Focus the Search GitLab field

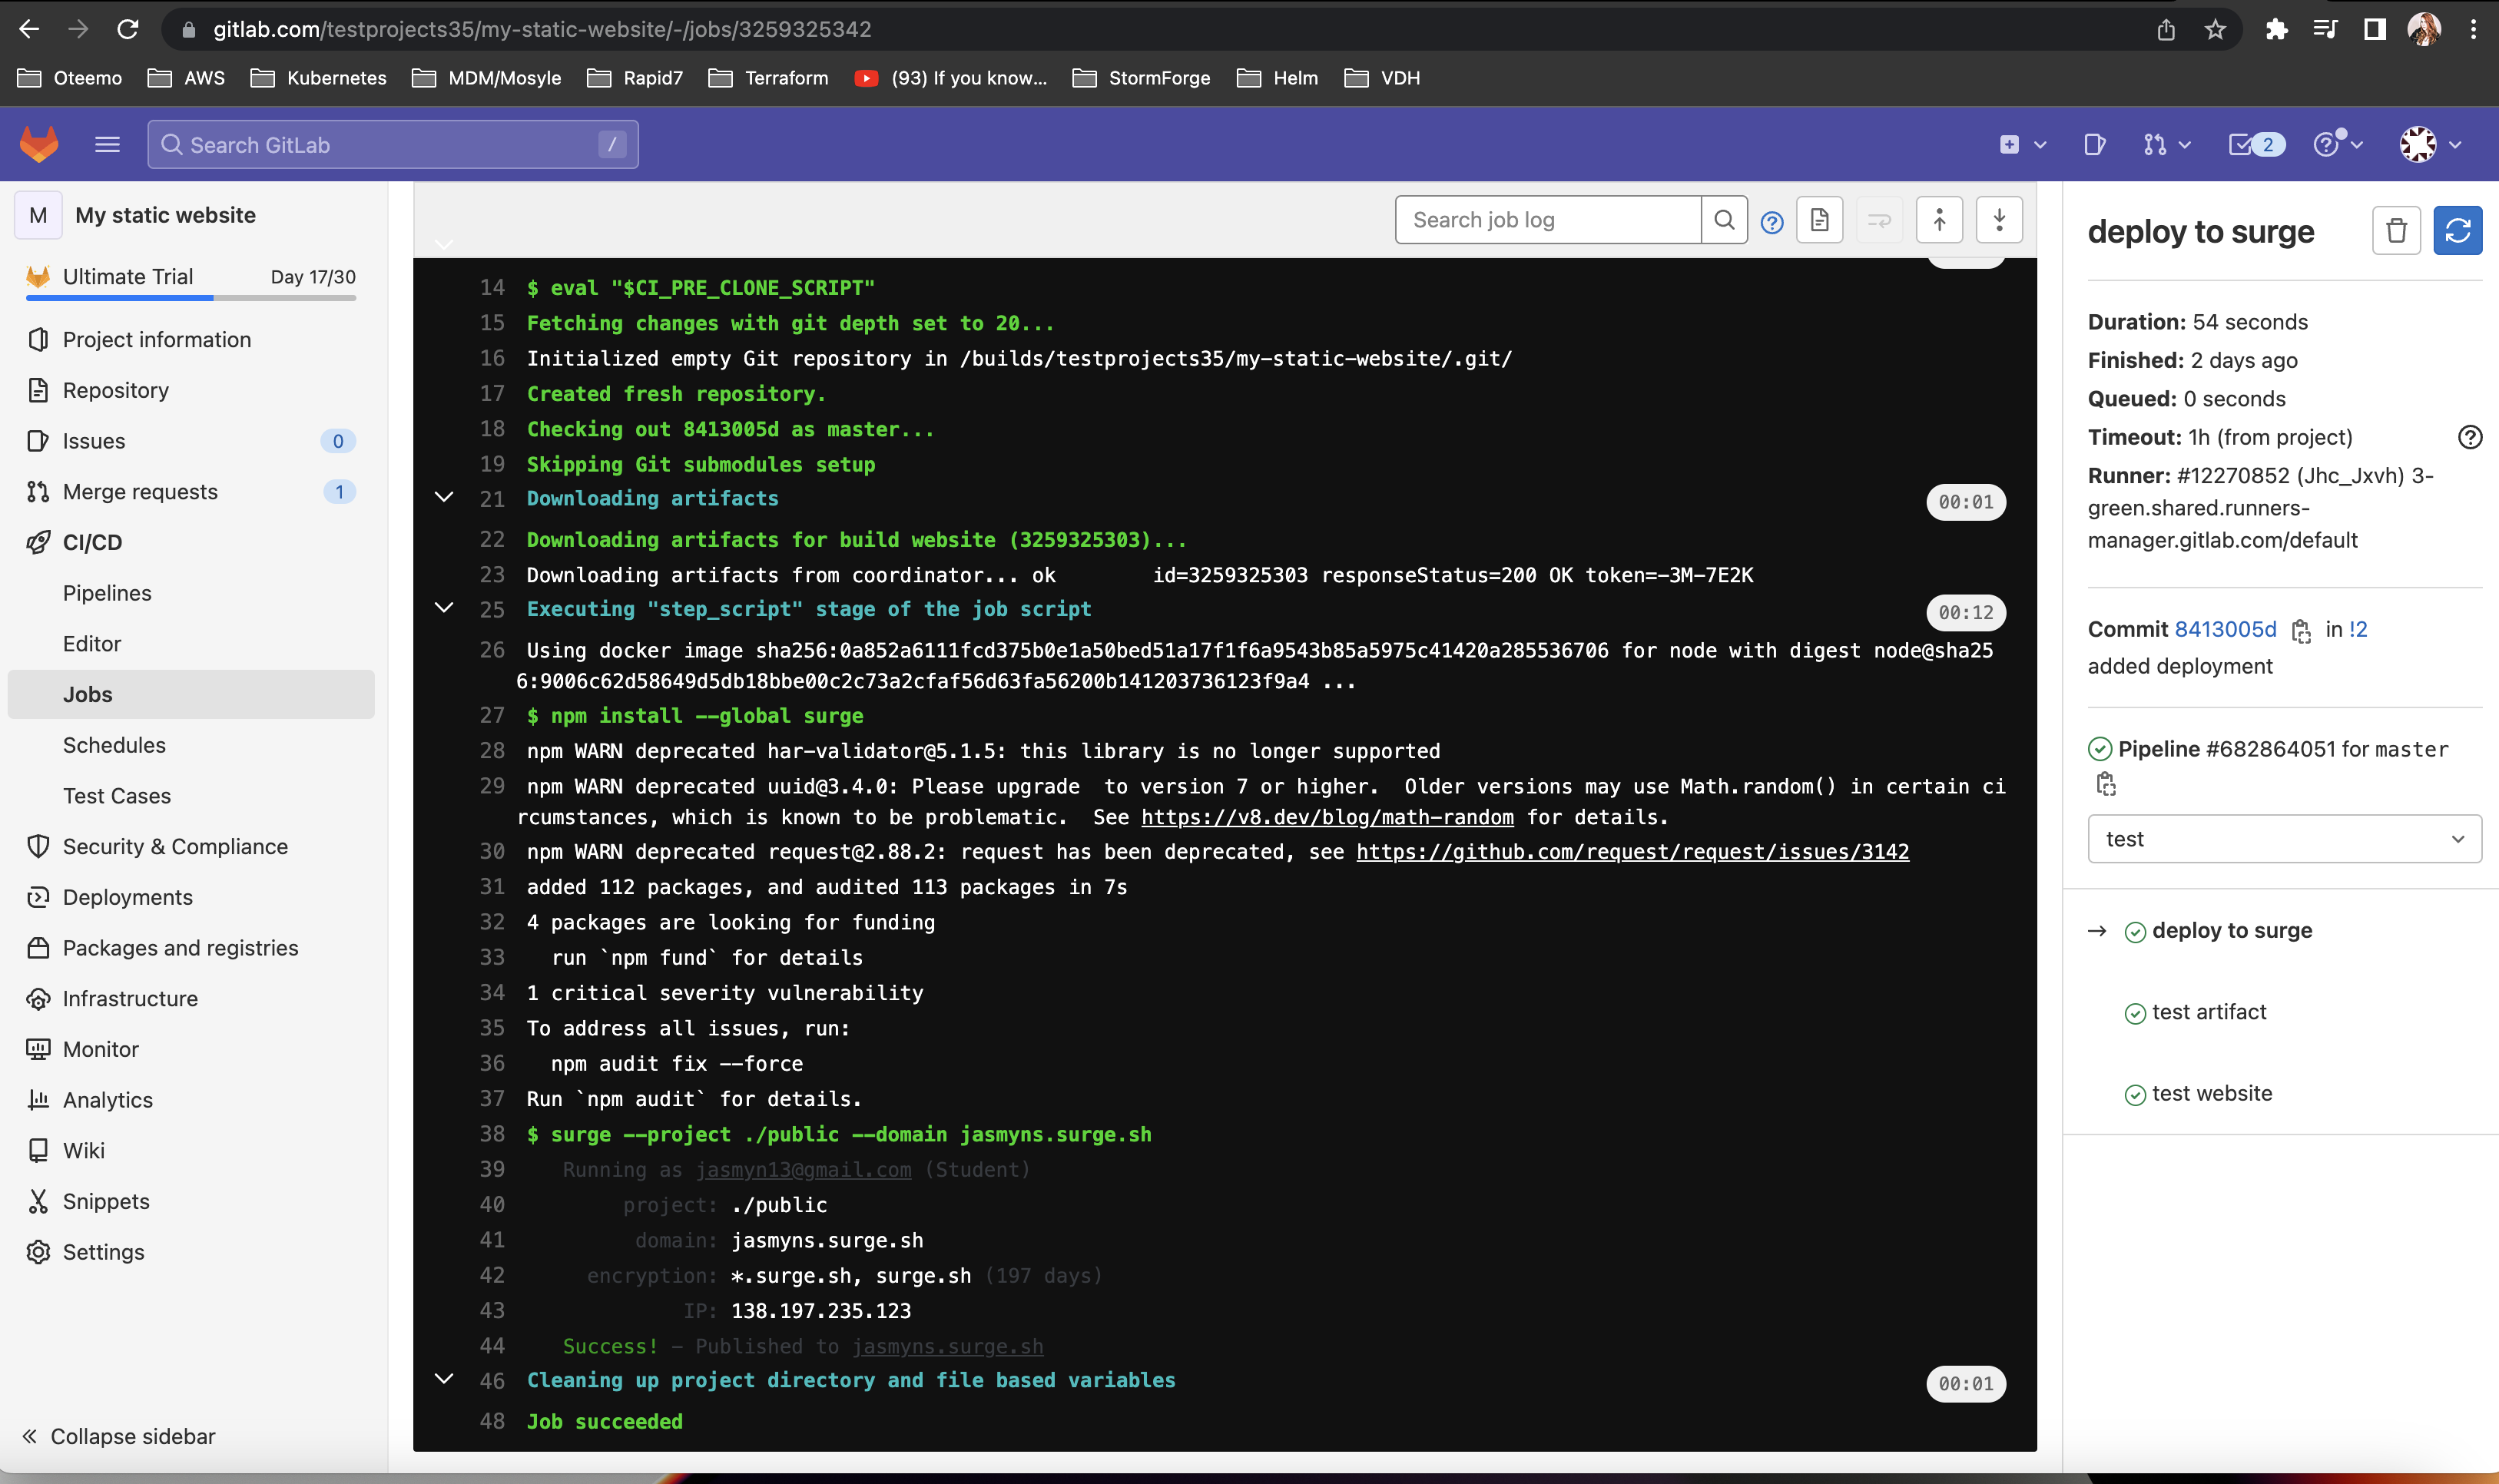click(393, 145)
